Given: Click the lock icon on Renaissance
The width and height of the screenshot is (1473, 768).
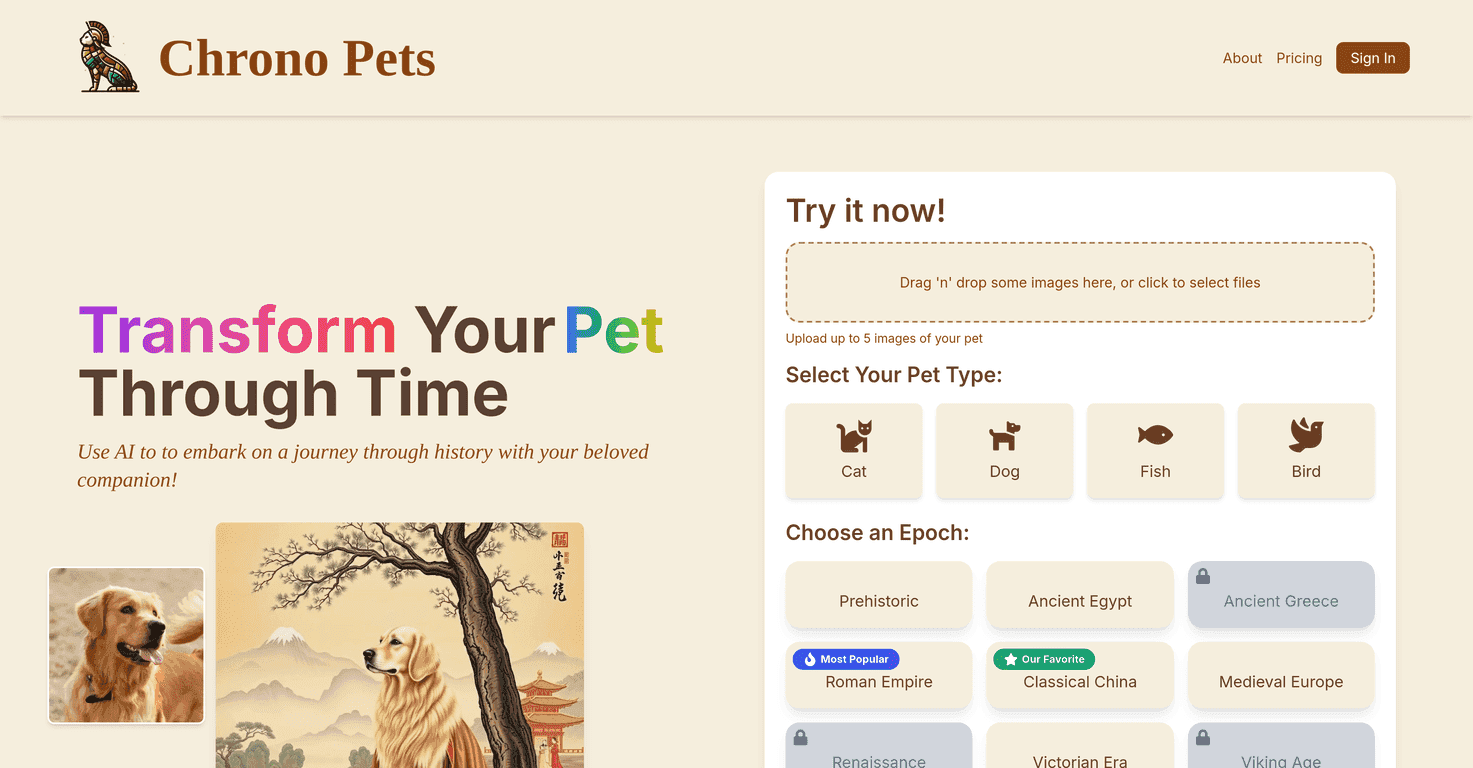Looking at the screenshot, I should [x=800, y=737].
